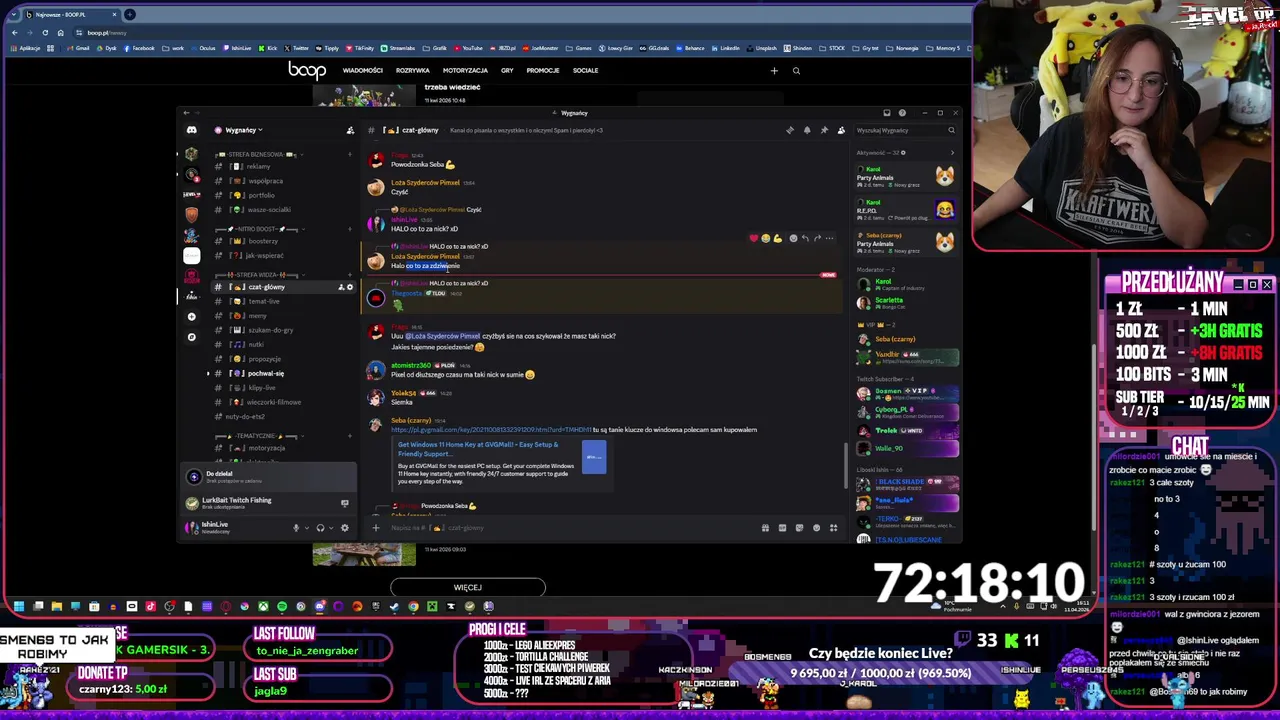Open pinned messages icon
The height and width of the screenshot is (720, 1280).
click(824, 130)
